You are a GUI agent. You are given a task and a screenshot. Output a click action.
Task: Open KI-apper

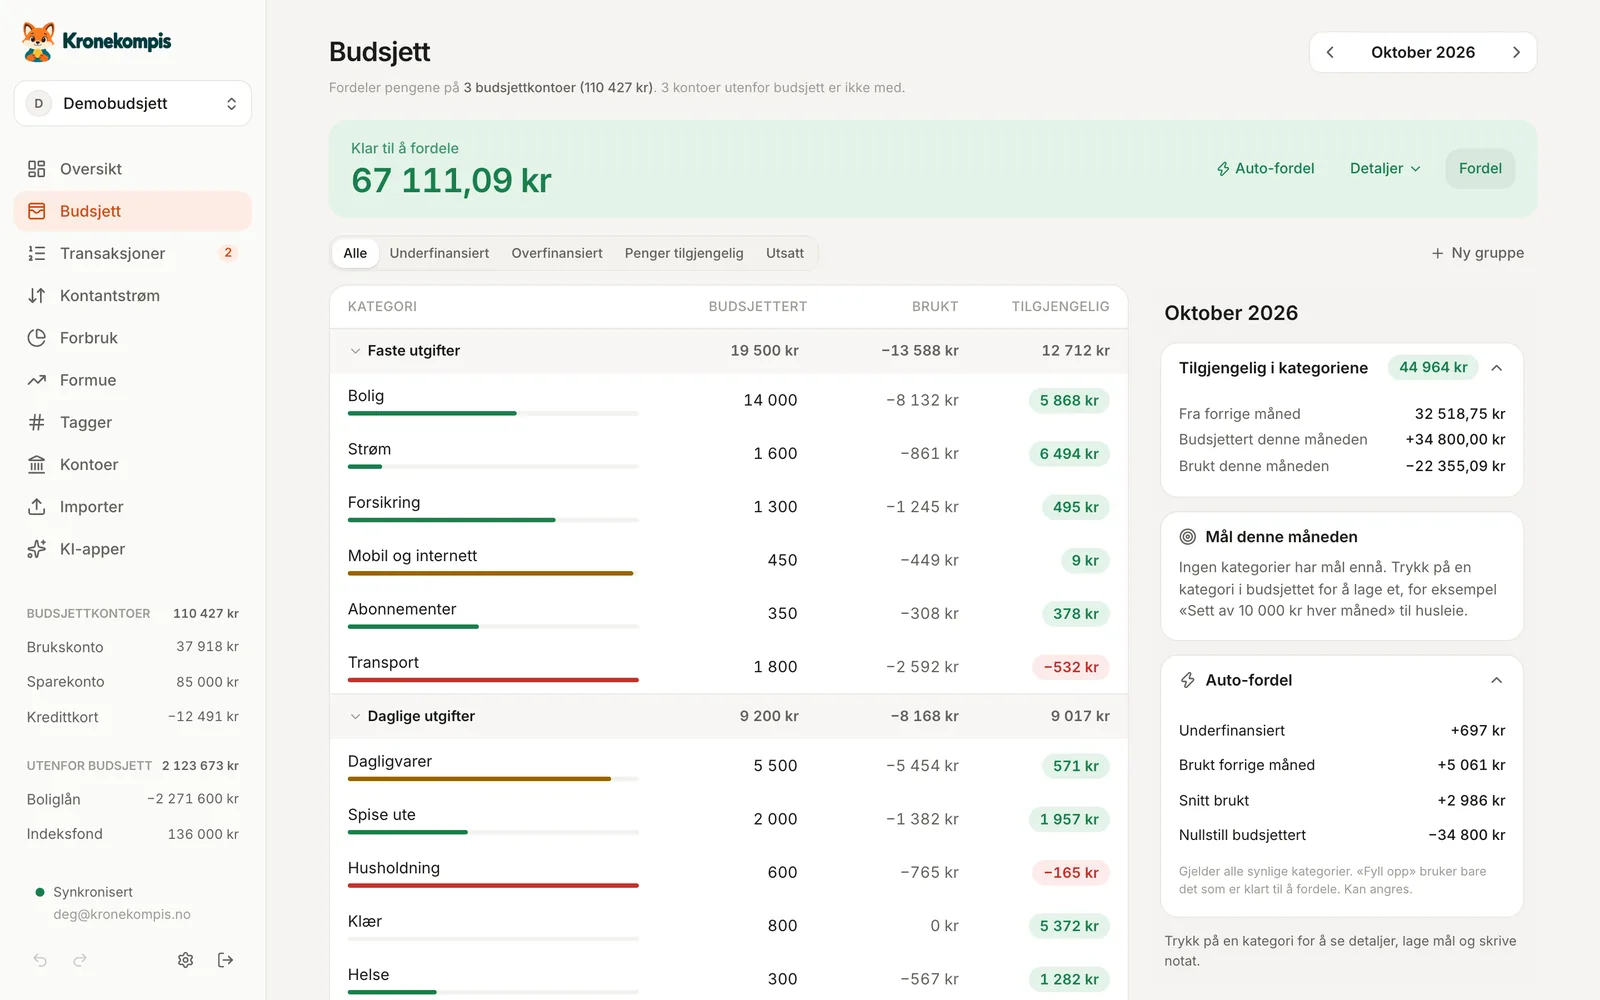pos(133,549)
